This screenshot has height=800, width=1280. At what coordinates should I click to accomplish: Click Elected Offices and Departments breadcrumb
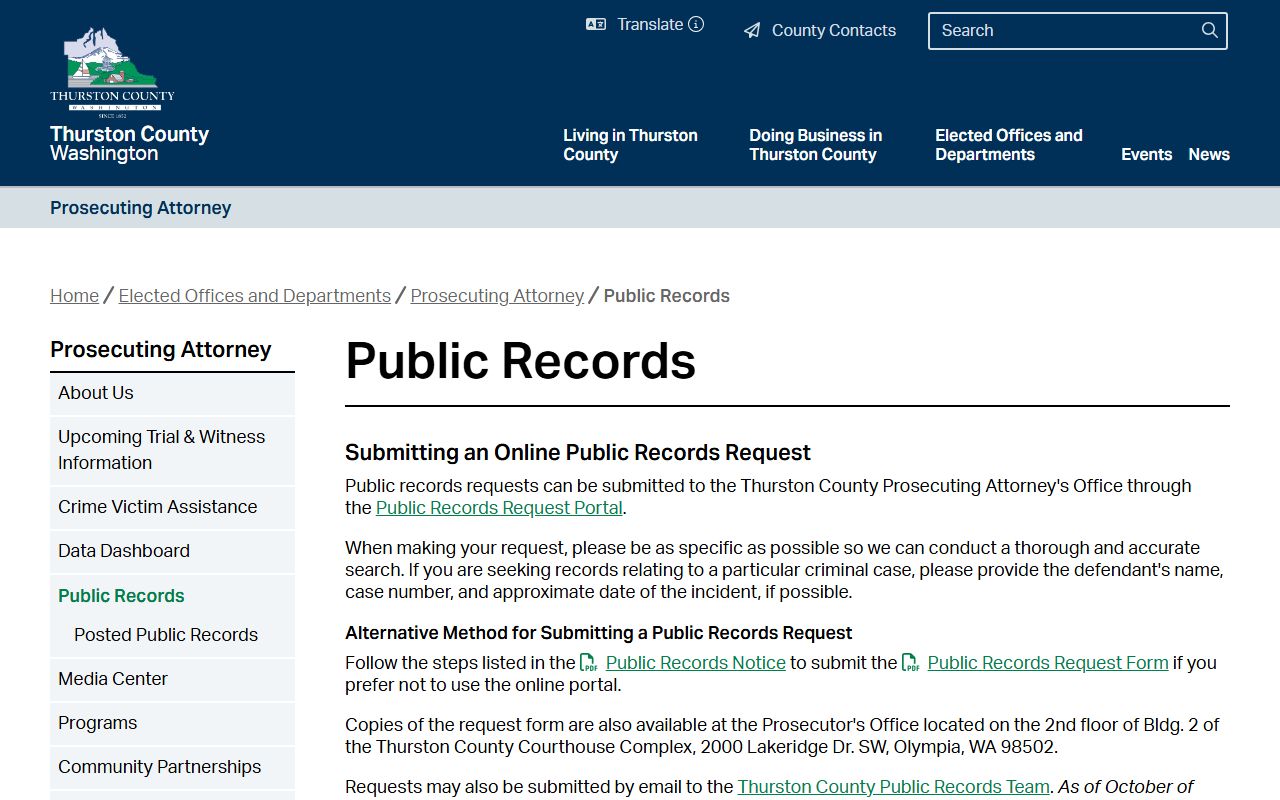click(254, 296)
